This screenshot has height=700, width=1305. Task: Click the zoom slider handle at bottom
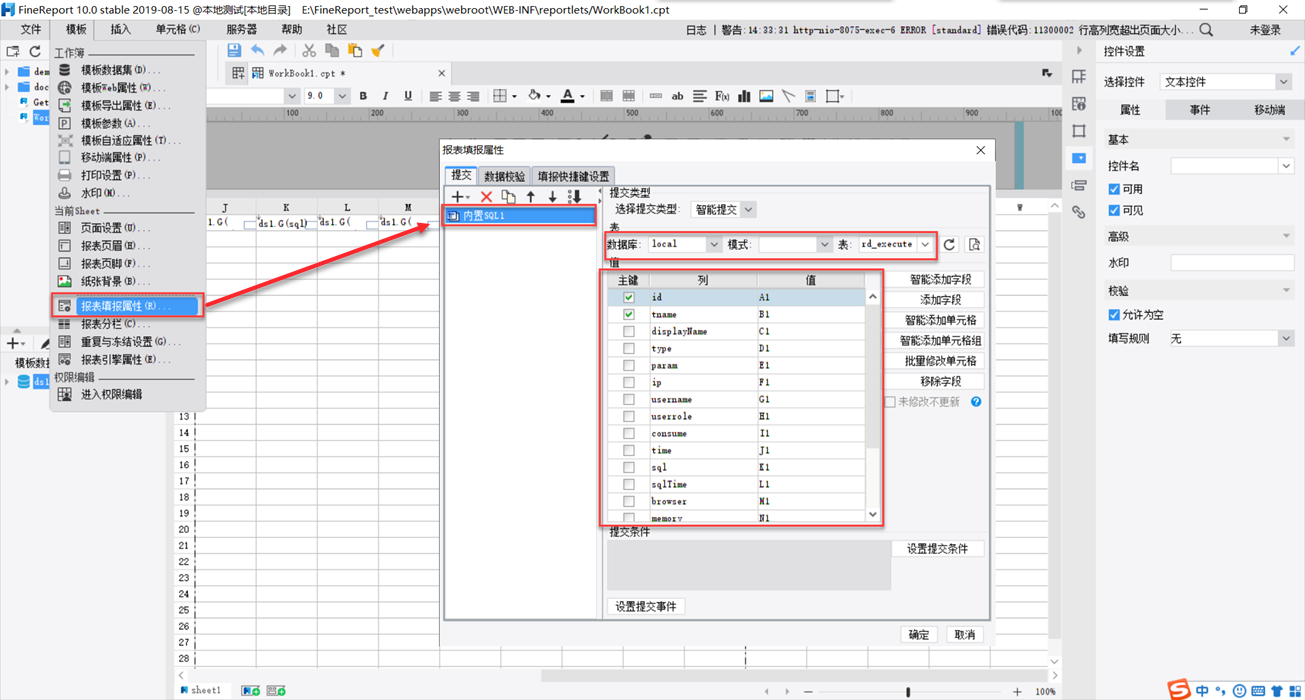tap(908, 691)
